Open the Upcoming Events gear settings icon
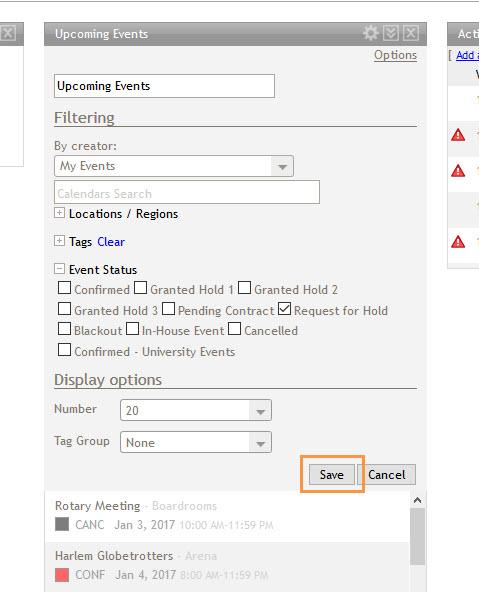The image size is (479, 592). click(371, 33)
